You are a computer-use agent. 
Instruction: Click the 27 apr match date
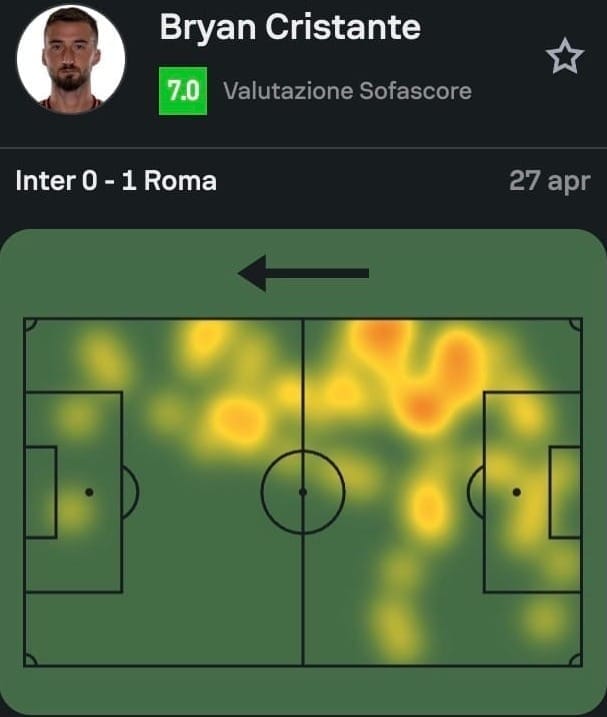pos(550,181)
